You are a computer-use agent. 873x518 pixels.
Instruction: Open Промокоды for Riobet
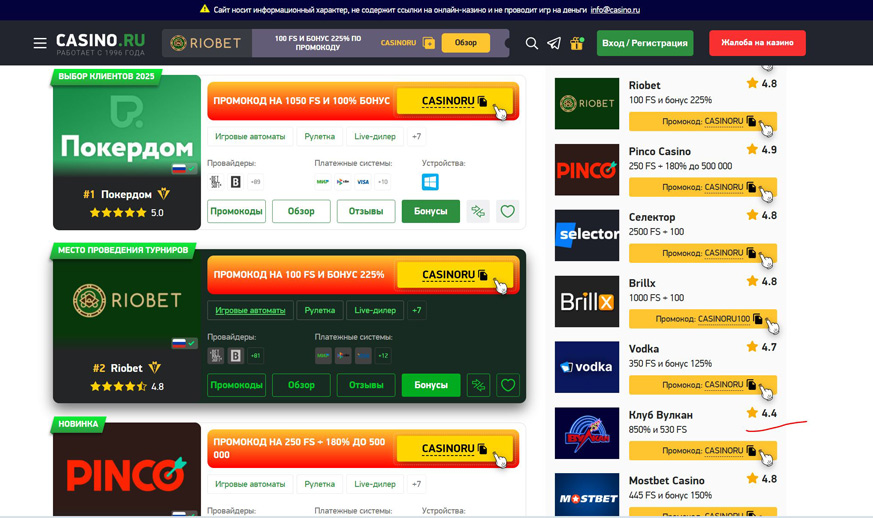tap(236, 385)
